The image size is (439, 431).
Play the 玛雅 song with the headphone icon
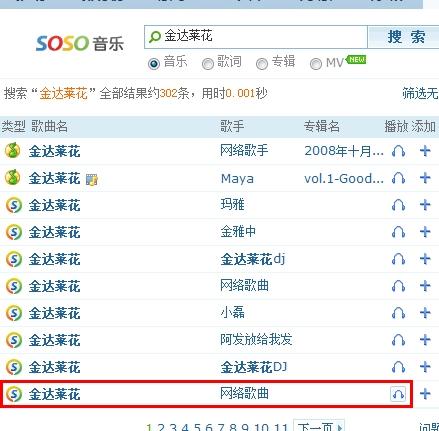point(398,205)
